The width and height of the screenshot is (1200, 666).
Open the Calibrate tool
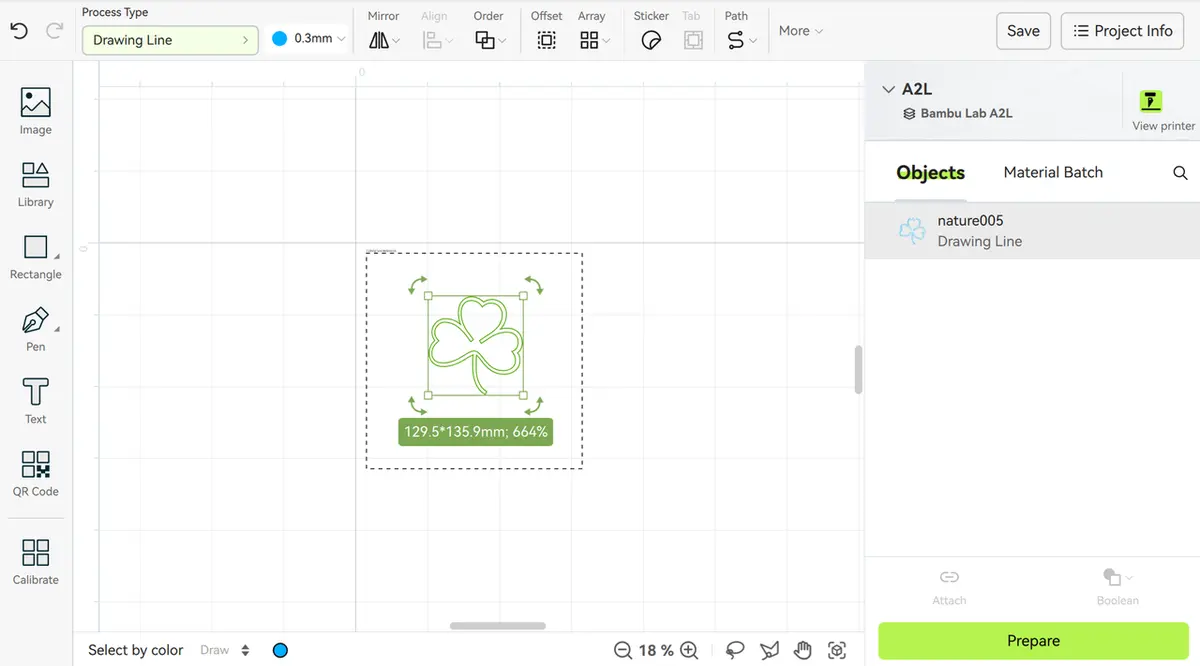(x=35, y=561)
